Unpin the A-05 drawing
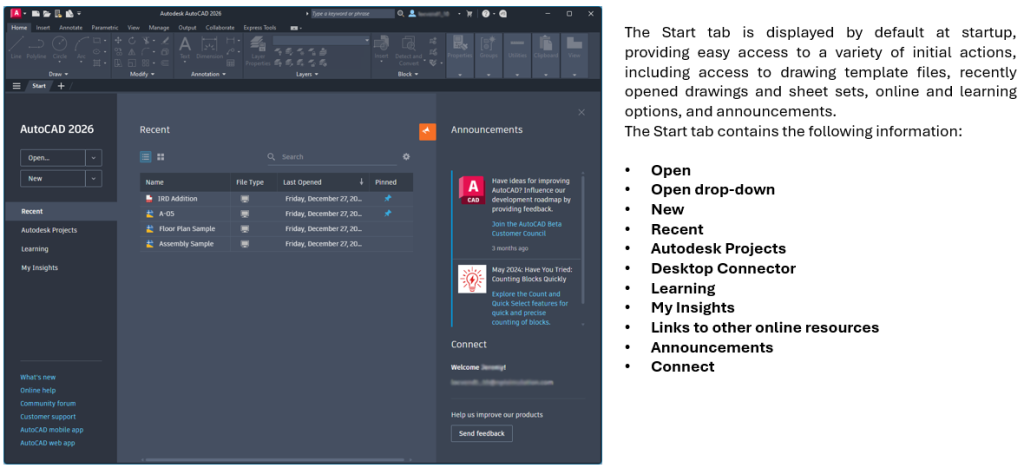Viewport: 1024px width, 468px height. pyautogui.click(x=388, y=214)
